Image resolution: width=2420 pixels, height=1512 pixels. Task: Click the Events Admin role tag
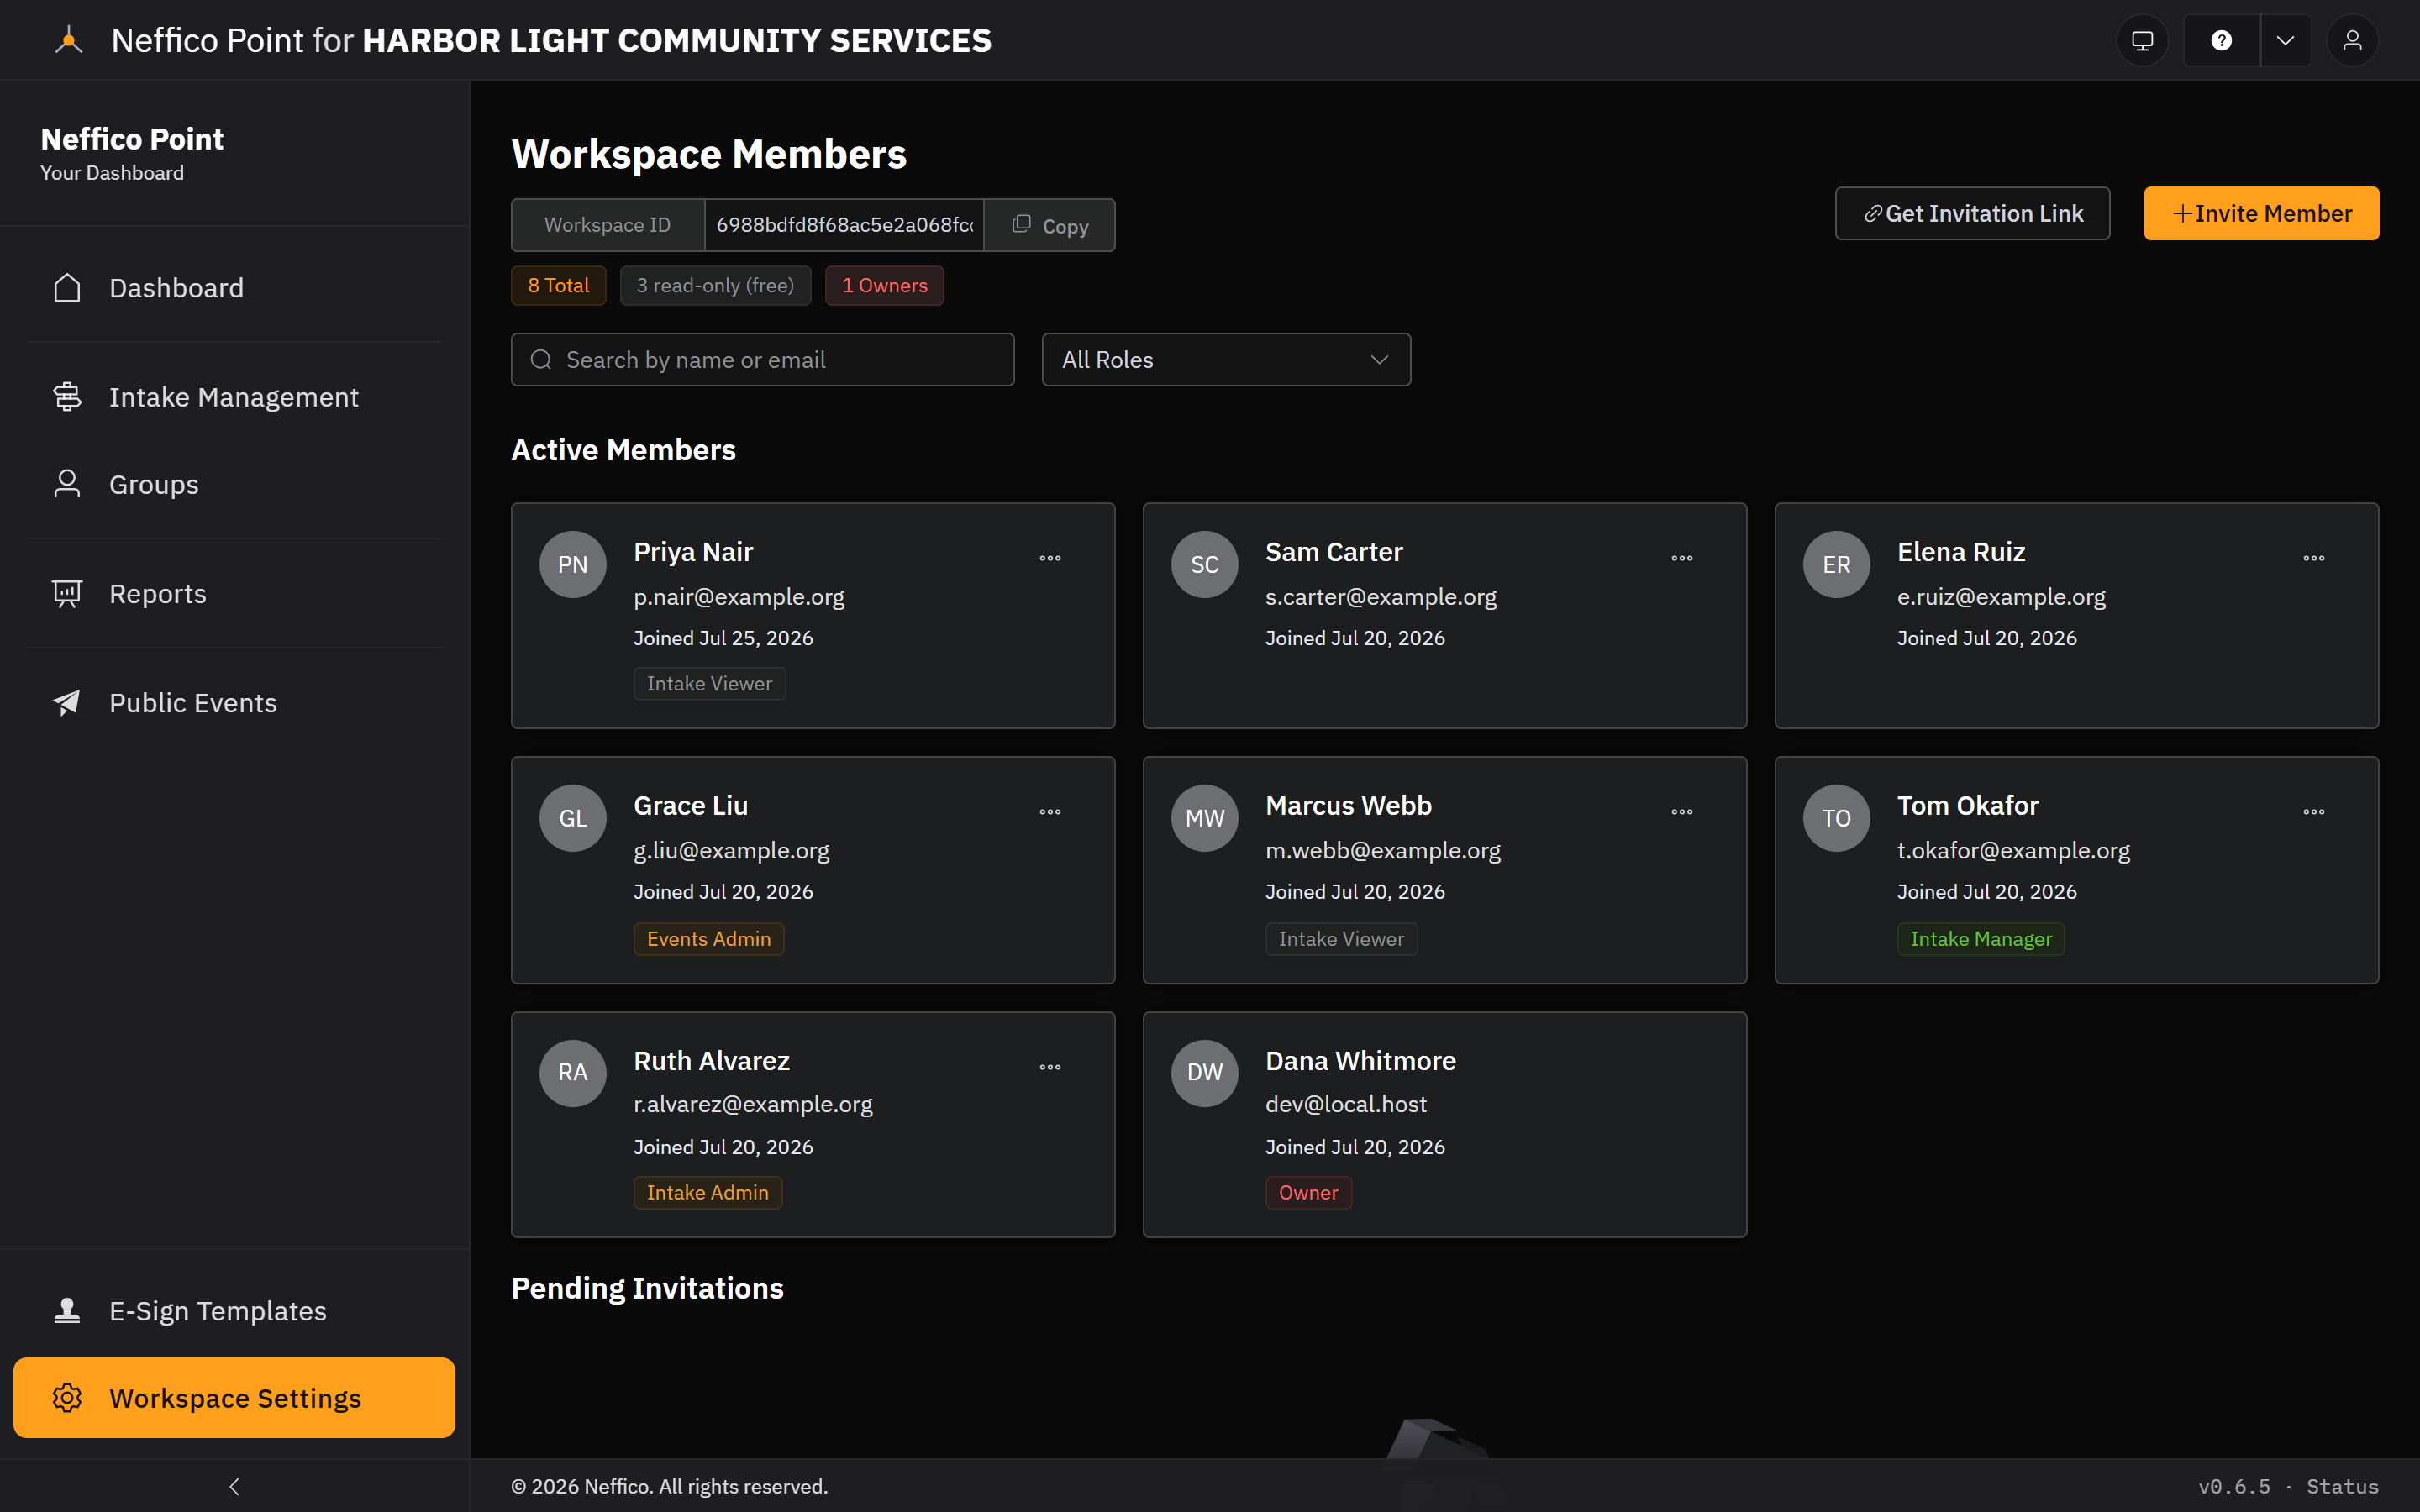[x=708, y=938]
